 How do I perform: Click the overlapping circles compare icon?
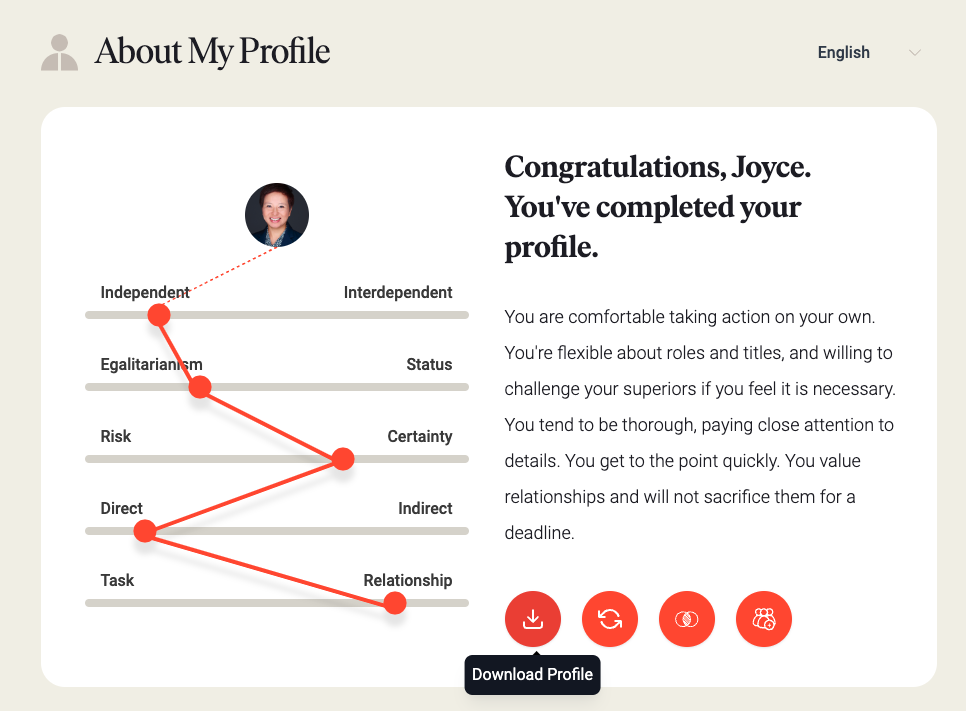click(687, 619)
